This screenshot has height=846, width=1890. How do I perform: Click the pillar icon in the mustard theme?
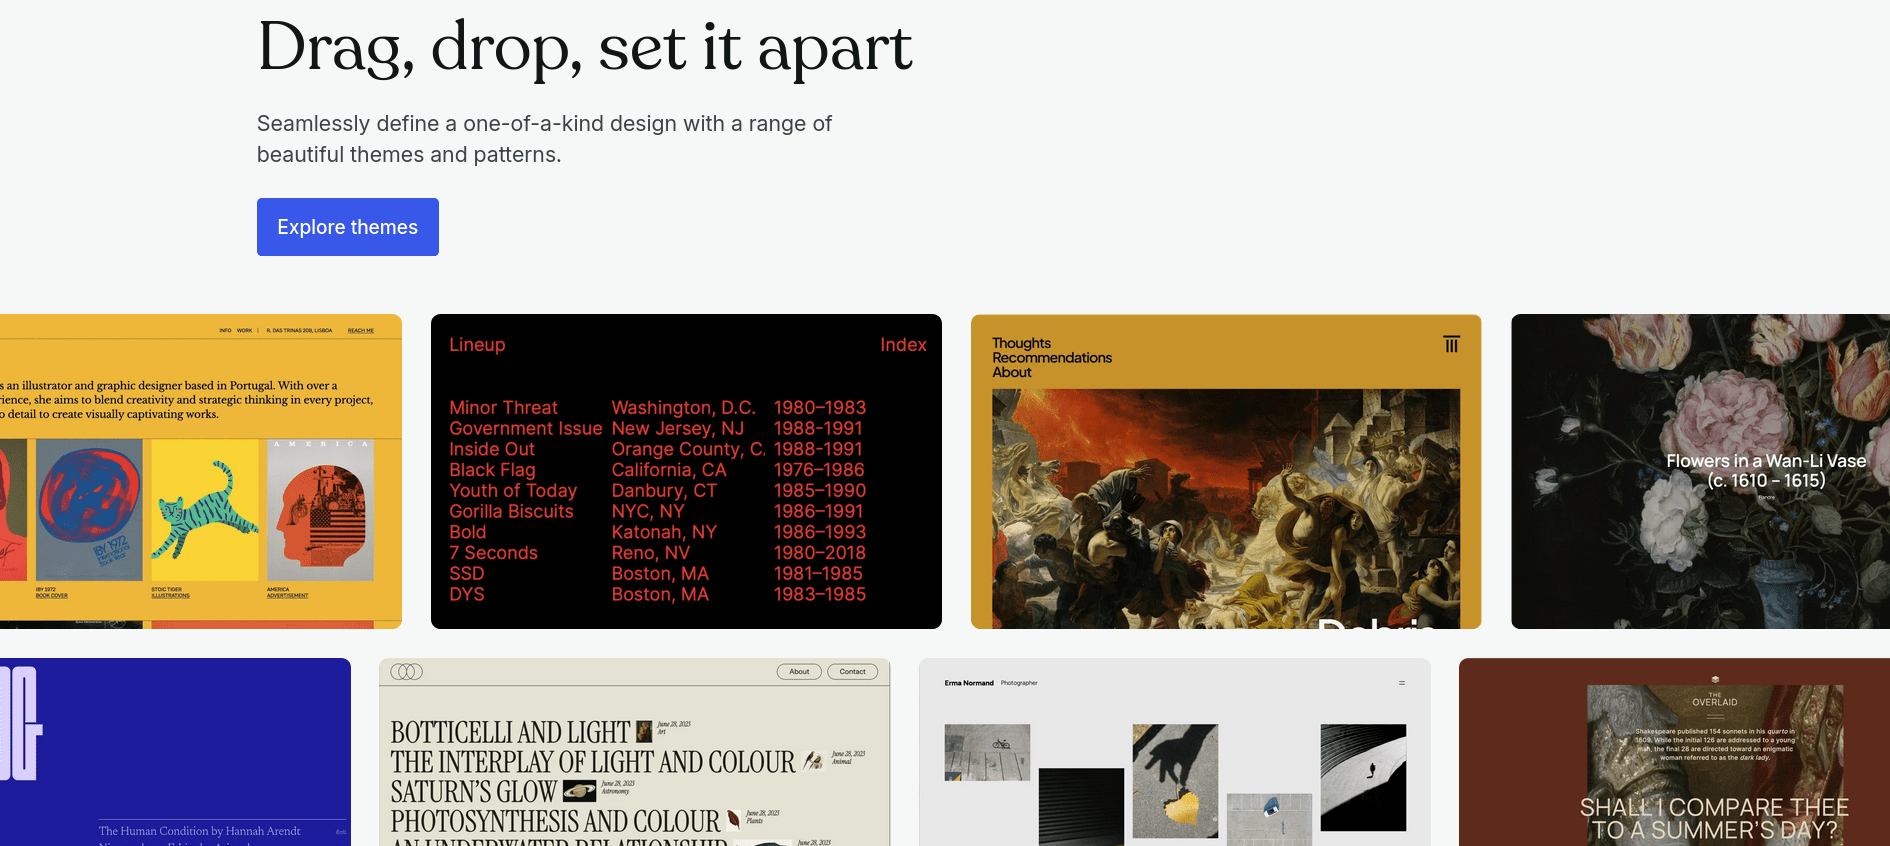tap(1451, 344)
